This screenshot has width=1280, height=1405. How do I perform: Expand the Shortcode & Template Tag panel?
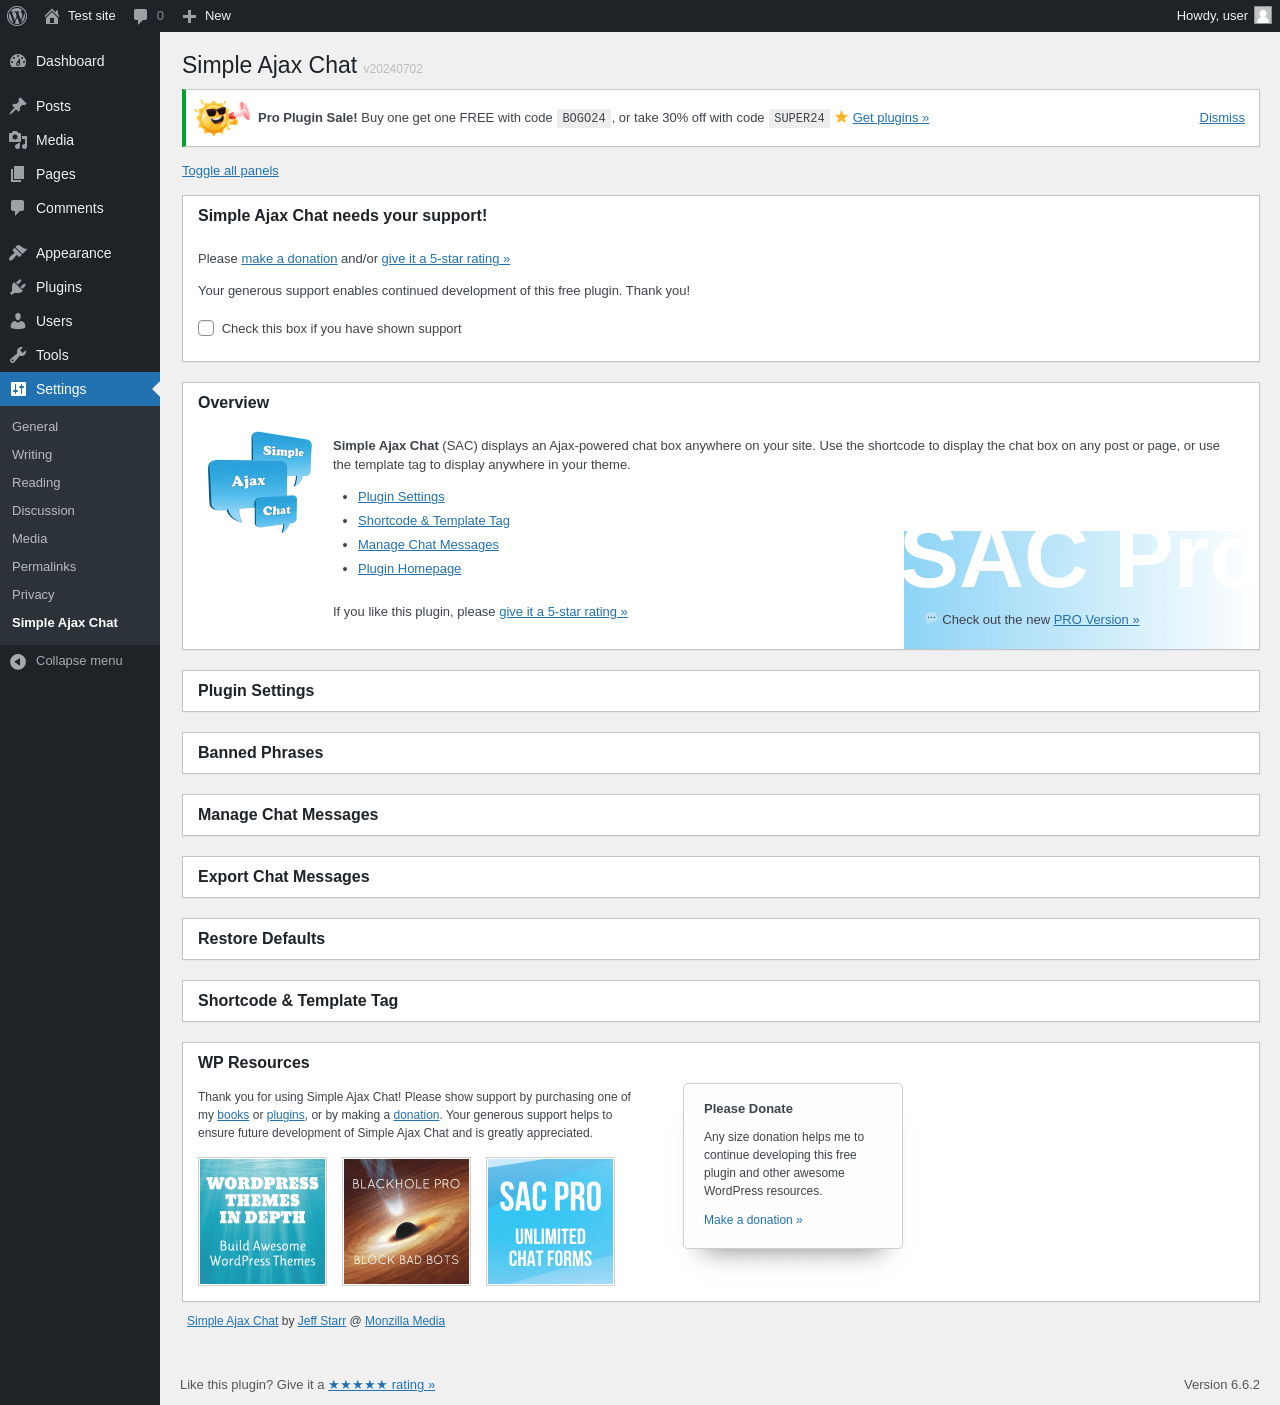(x=720, y=1001)
